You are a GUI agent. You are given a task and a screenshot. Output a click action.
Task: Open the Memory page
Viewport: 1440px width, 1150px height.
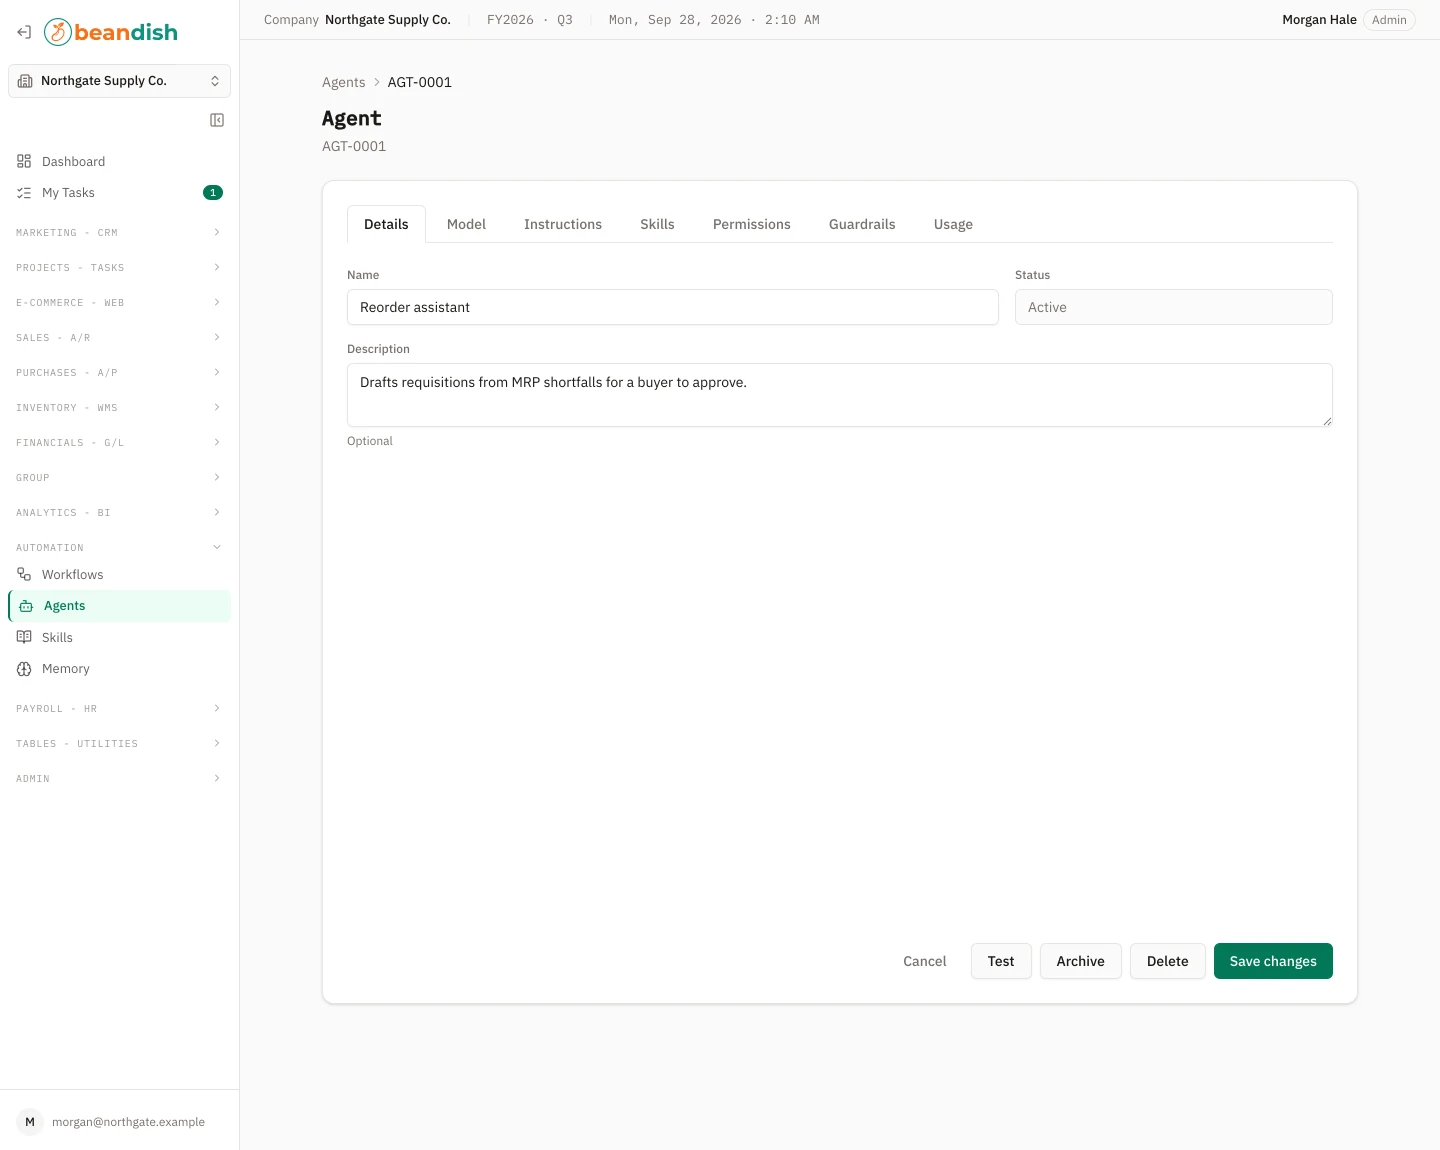[120, 669]
